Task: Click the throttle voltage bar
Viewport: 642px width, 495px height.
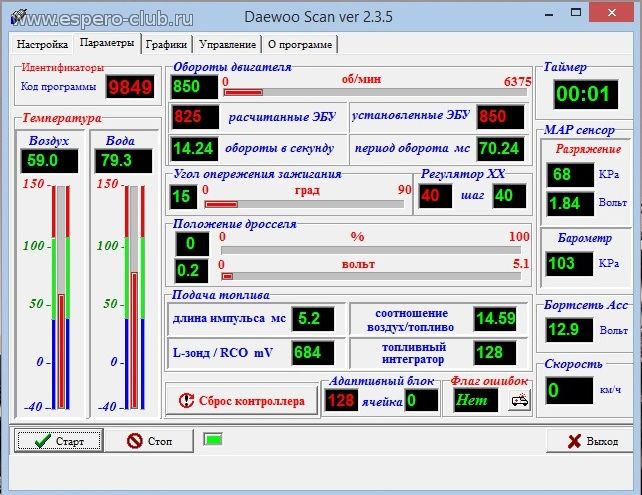Action: pos(371,276)
